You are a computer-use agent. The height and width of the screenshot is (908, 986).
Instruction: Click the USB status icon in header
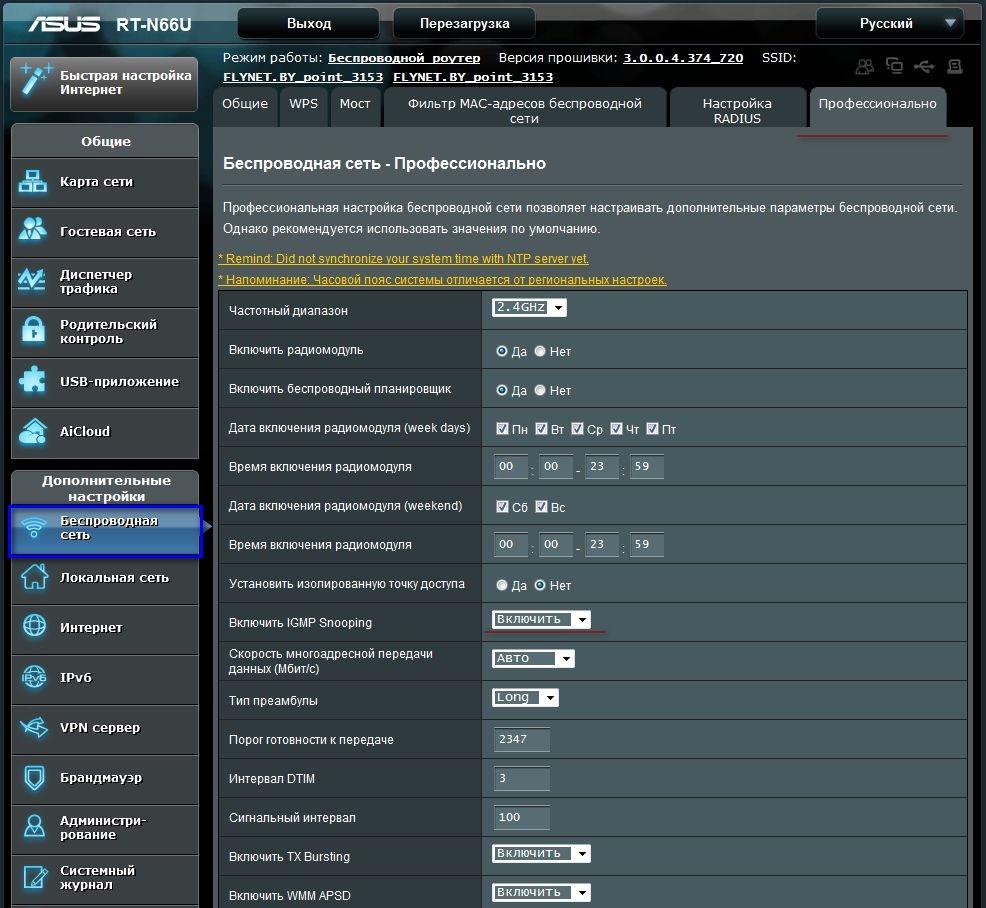pyautogui.click(x=924, y=66)
